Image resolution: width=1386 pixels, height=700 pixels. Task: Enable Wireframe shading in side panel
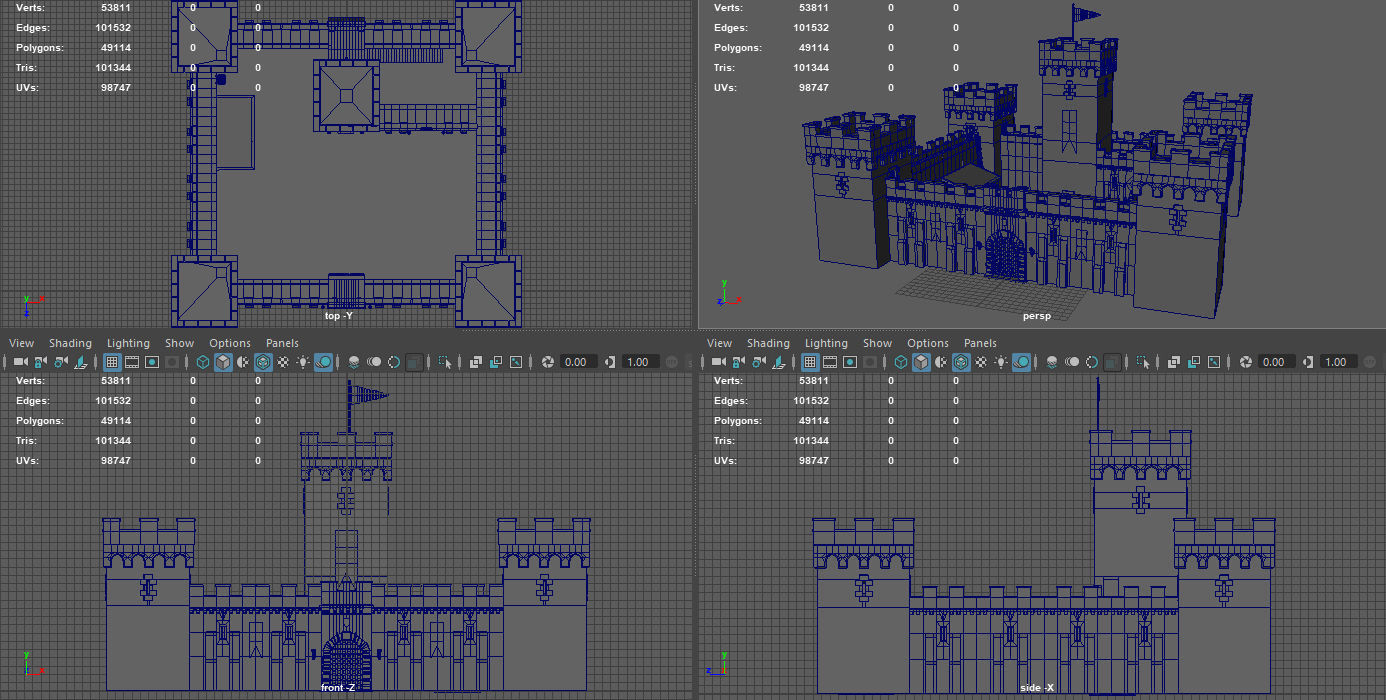coord(901,362)
